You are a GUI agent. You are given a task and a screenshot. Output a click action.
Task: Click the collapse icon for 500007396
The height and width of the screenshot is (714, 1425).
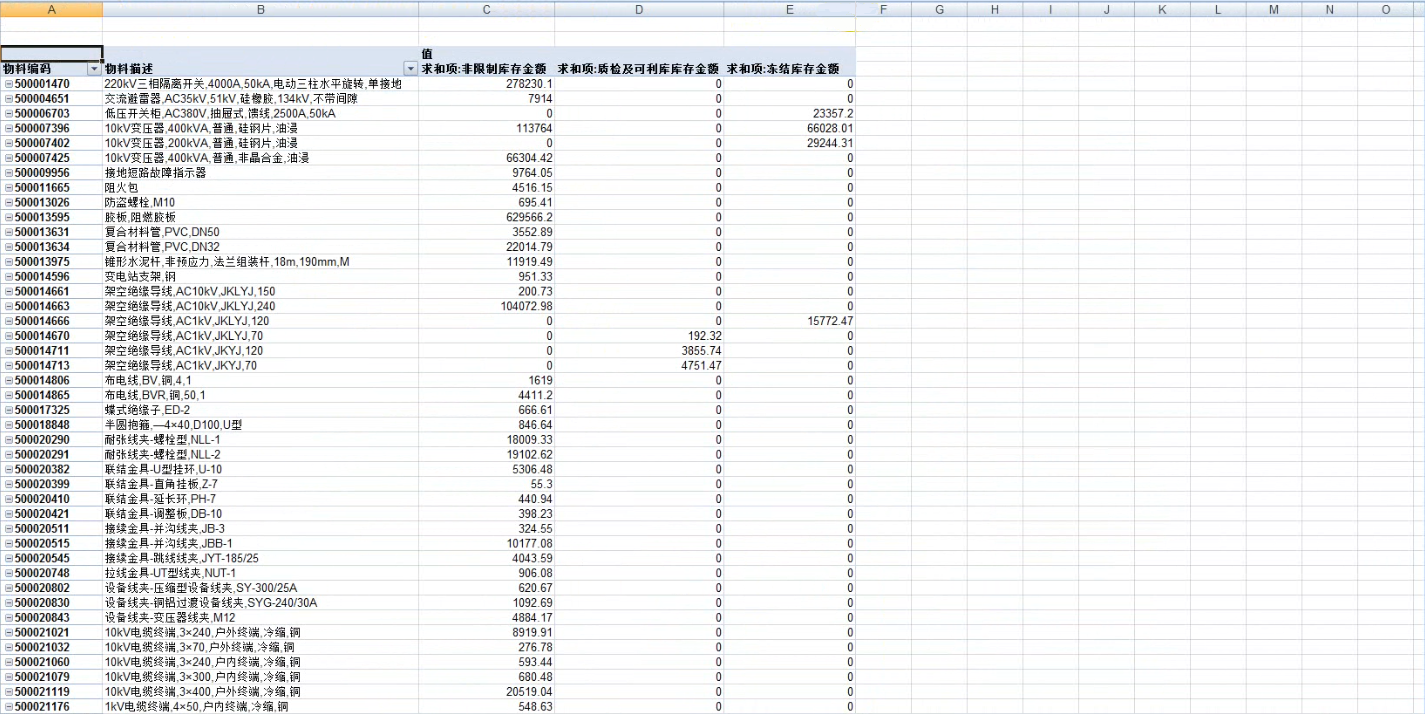[x=9, y=129]
